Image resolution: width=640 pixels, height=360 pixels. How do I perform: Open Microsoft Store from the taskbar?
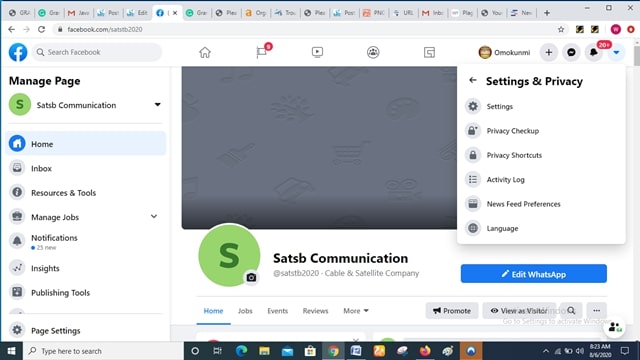[x=310, y=351]
